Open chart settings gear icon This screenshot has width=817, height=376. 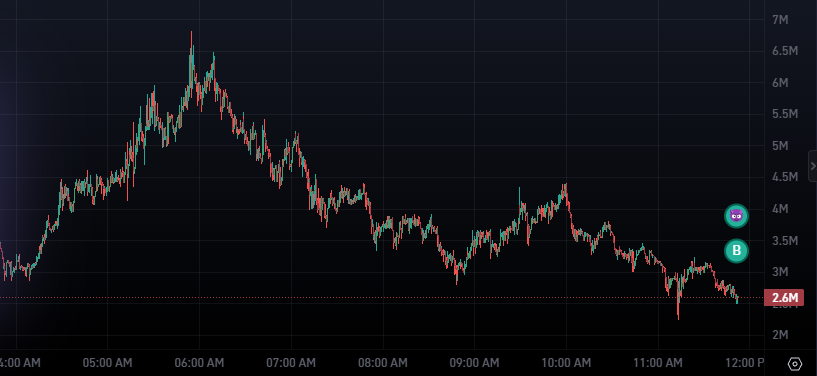tap(795, 364)
